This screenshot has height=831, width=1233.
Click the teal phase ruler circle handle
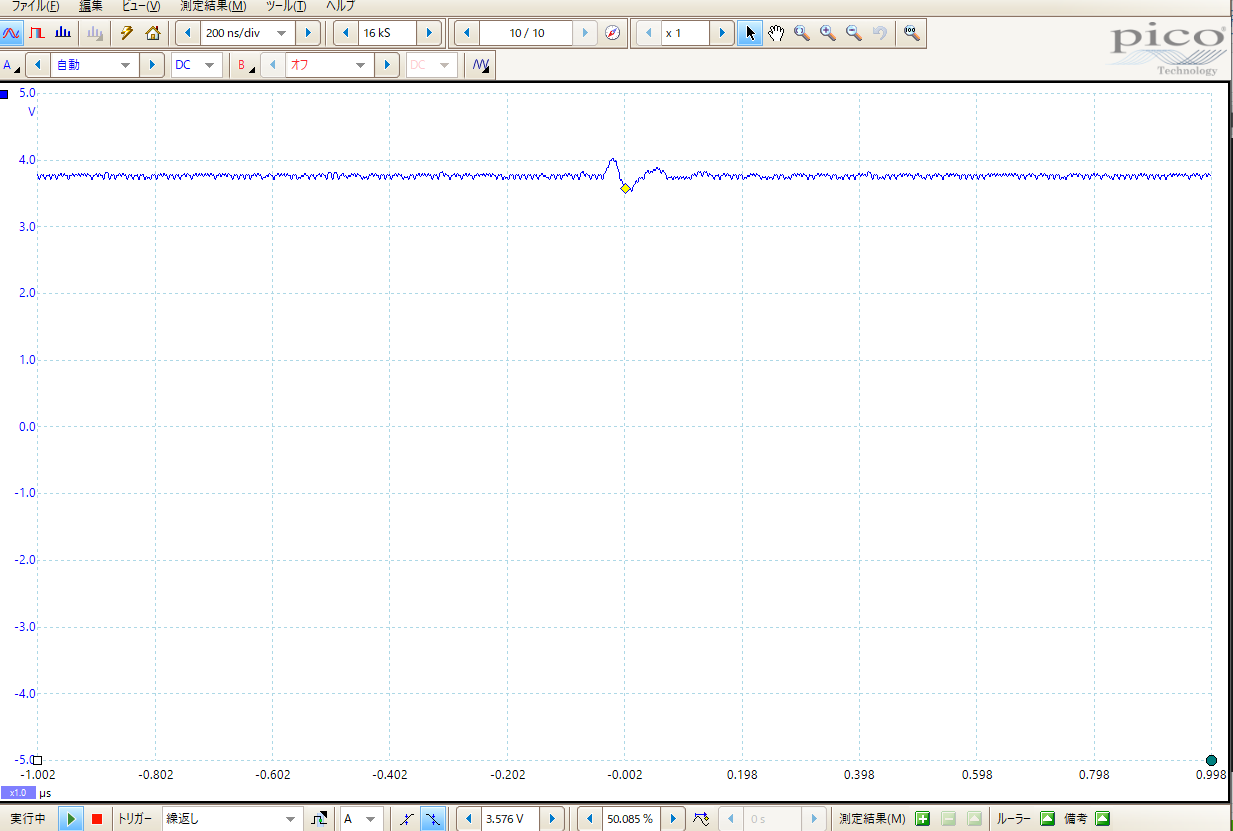point(1212,760)
